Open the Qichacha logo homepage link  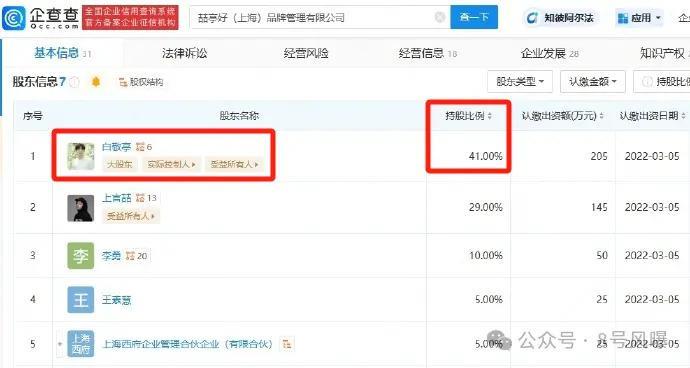click(x=40, y=18)
